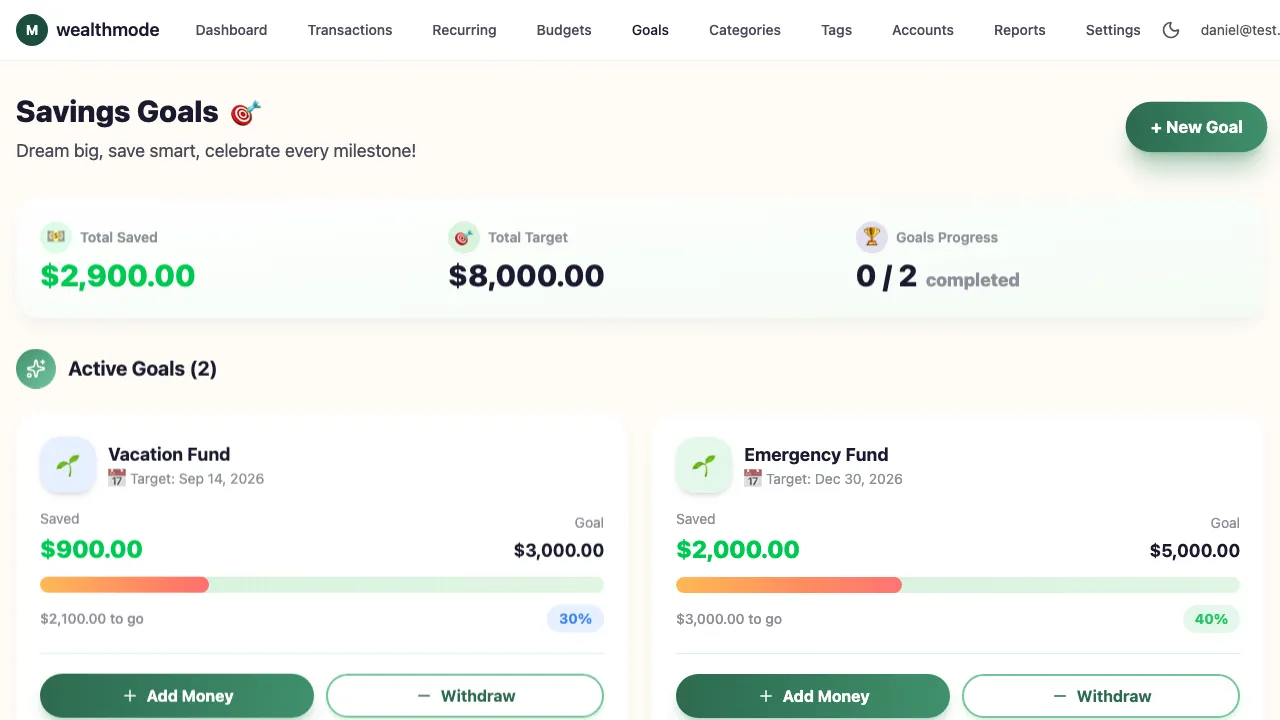1280x720 pixels.
Task: Click the Vacation Fund progress bar
Action: pos(321,584)
